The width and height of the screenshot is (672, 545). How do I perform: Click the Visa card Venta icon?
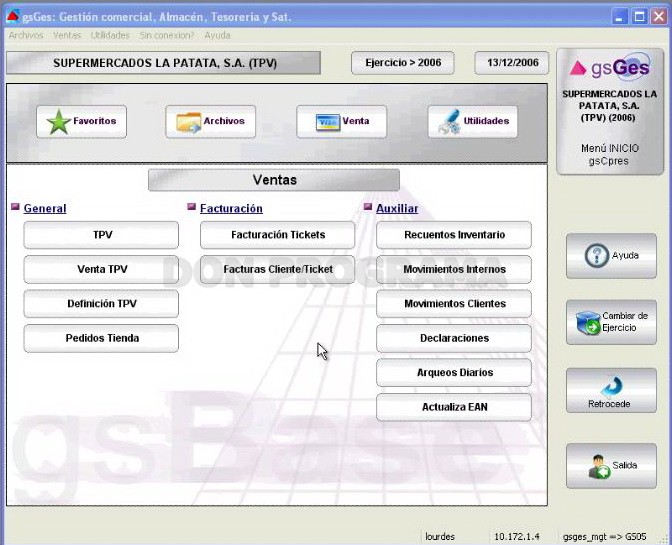tap(327, 122)
